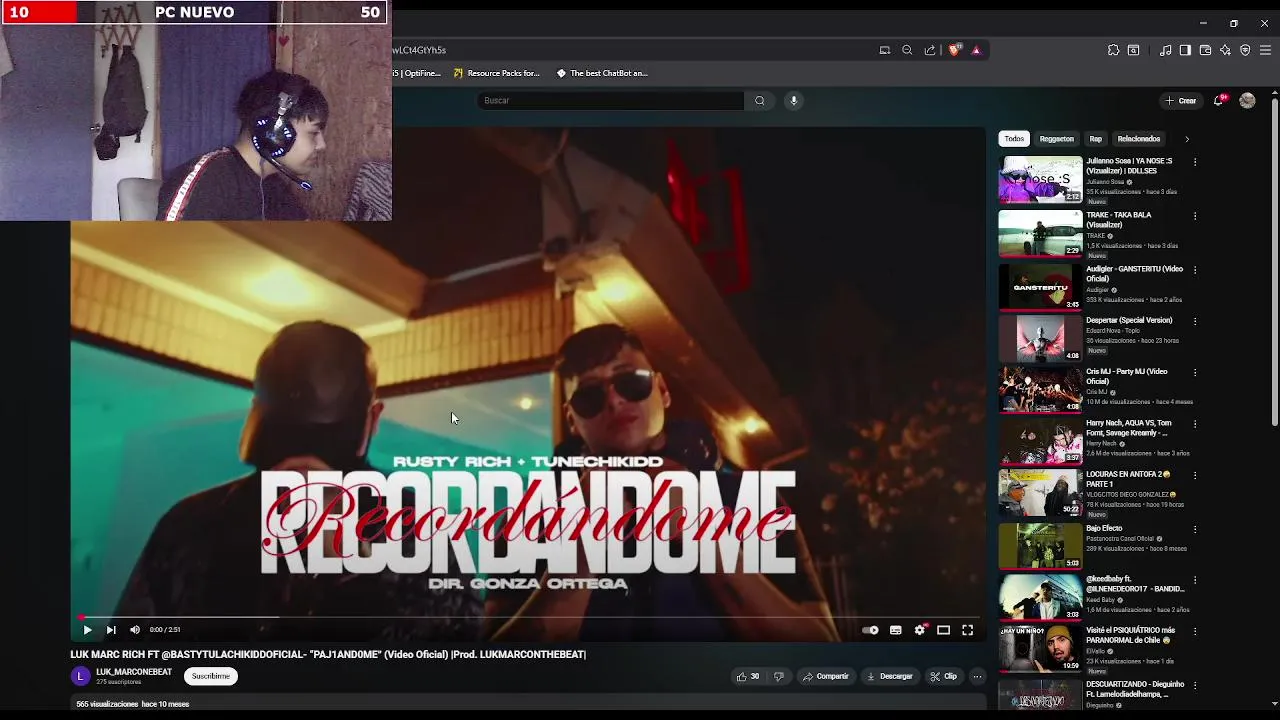Open The best ChatBot an... bookmark

click(602, 73)
